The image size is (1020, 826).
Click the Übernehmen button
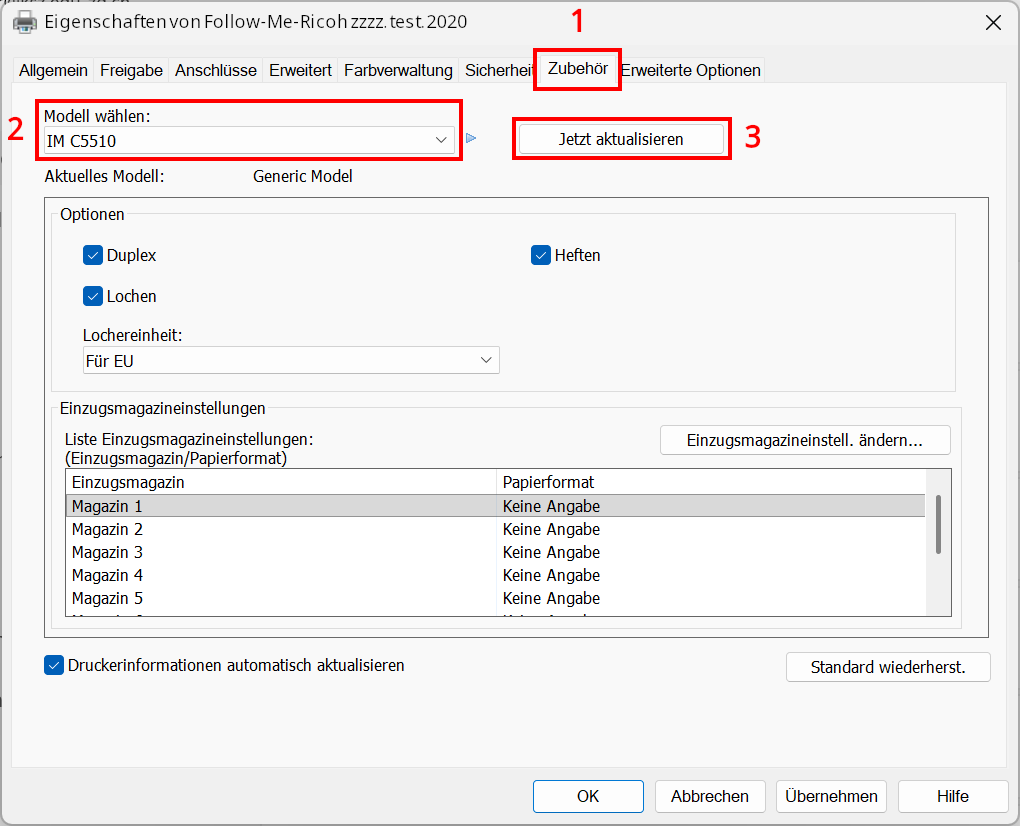coord(831,796)
